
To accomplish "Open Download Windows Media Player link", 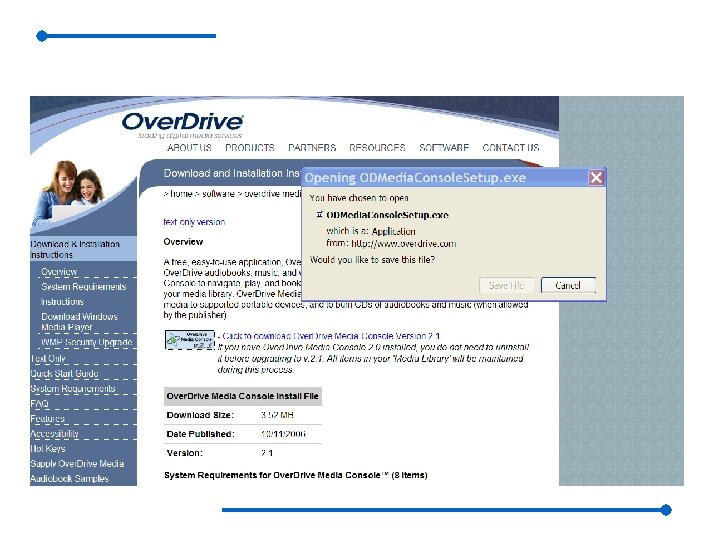I will pyautogui.click(x=79, y=322).
